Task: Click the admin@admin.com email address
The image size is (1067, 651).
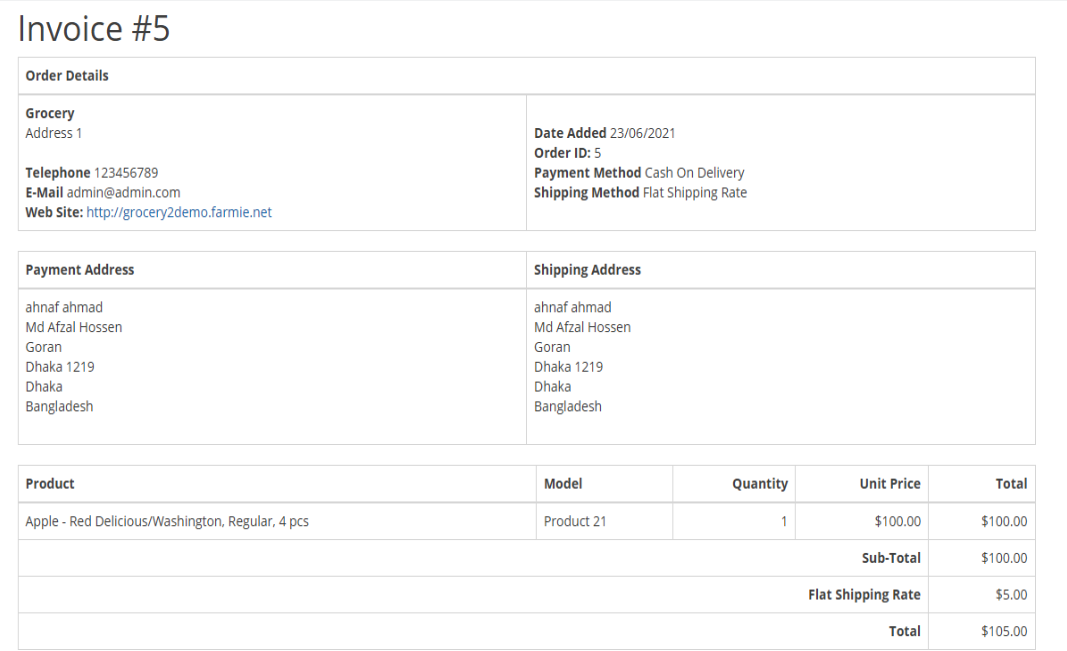Action: click(x=123, y=192)
